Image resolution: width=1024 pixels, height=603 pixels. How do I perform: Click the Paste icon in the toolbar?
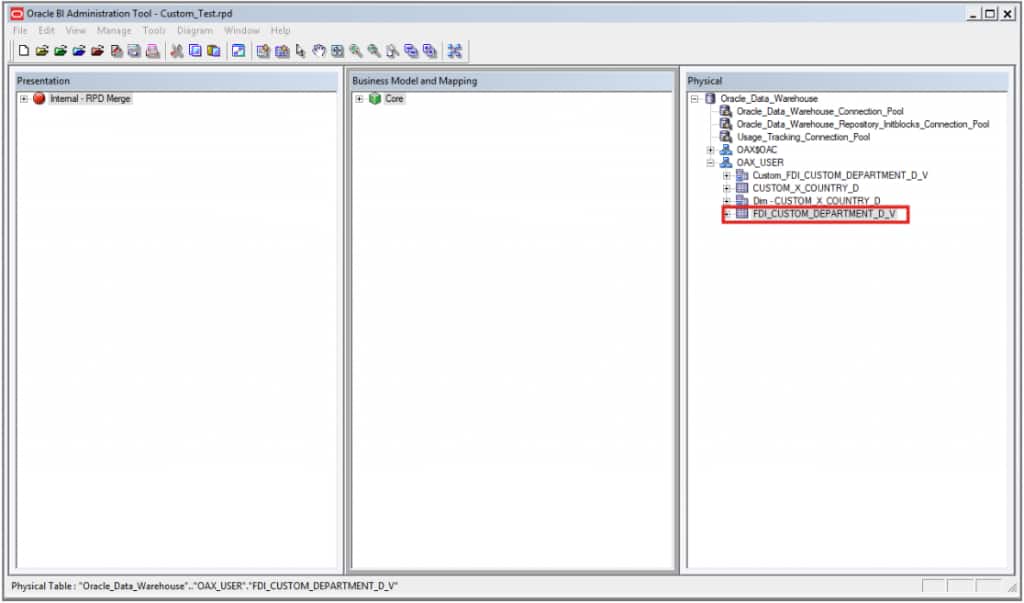tap(213, 51)
